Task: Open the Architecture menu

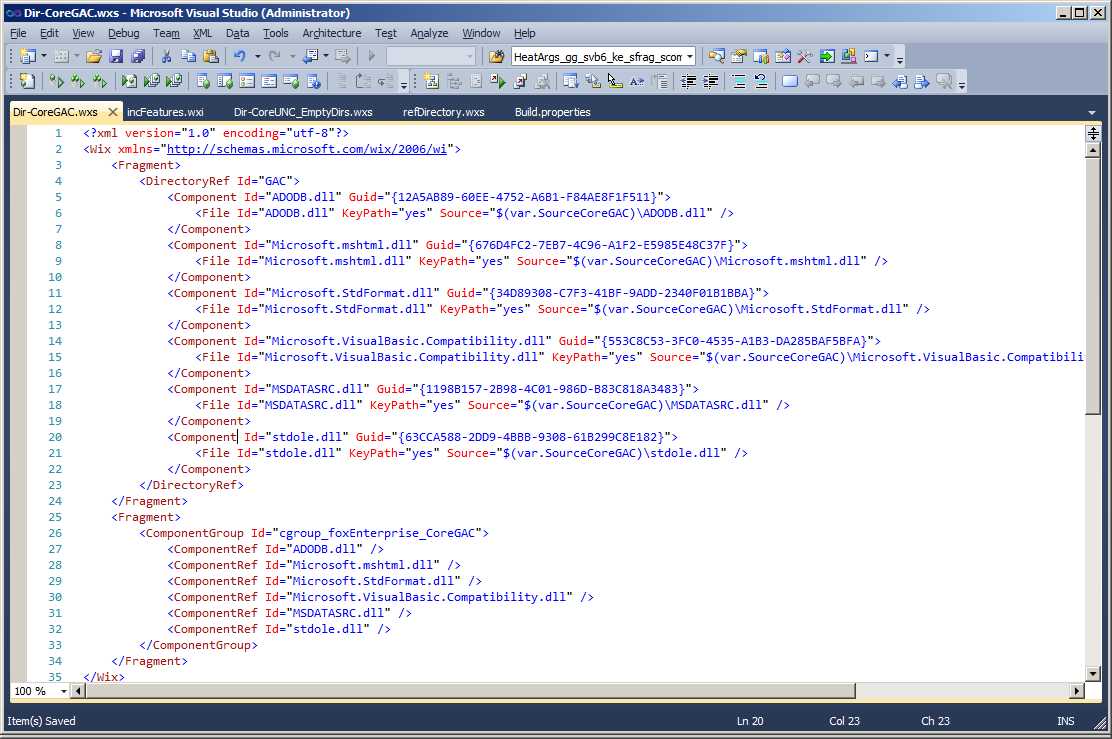Action: [332, 33]
